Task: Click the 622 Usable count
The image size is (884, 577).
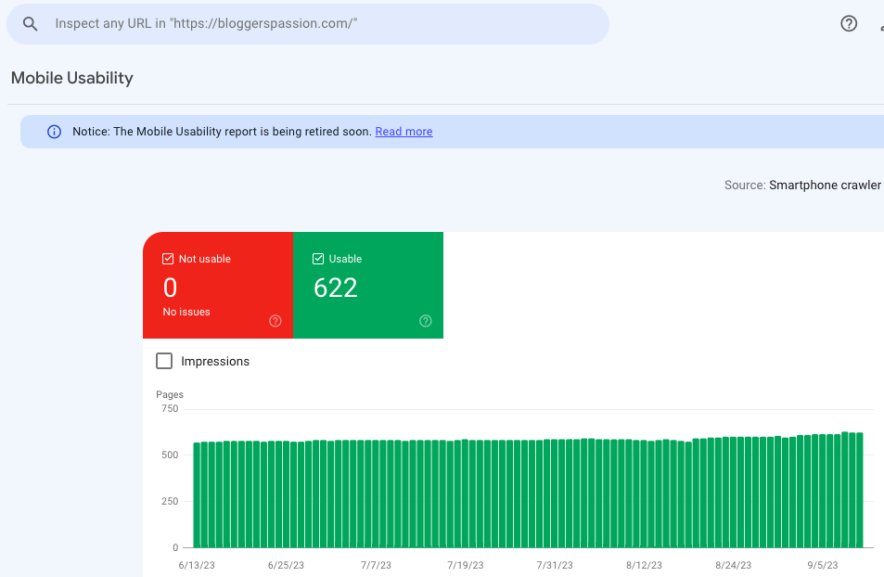Action: click(x=335, y=288)
